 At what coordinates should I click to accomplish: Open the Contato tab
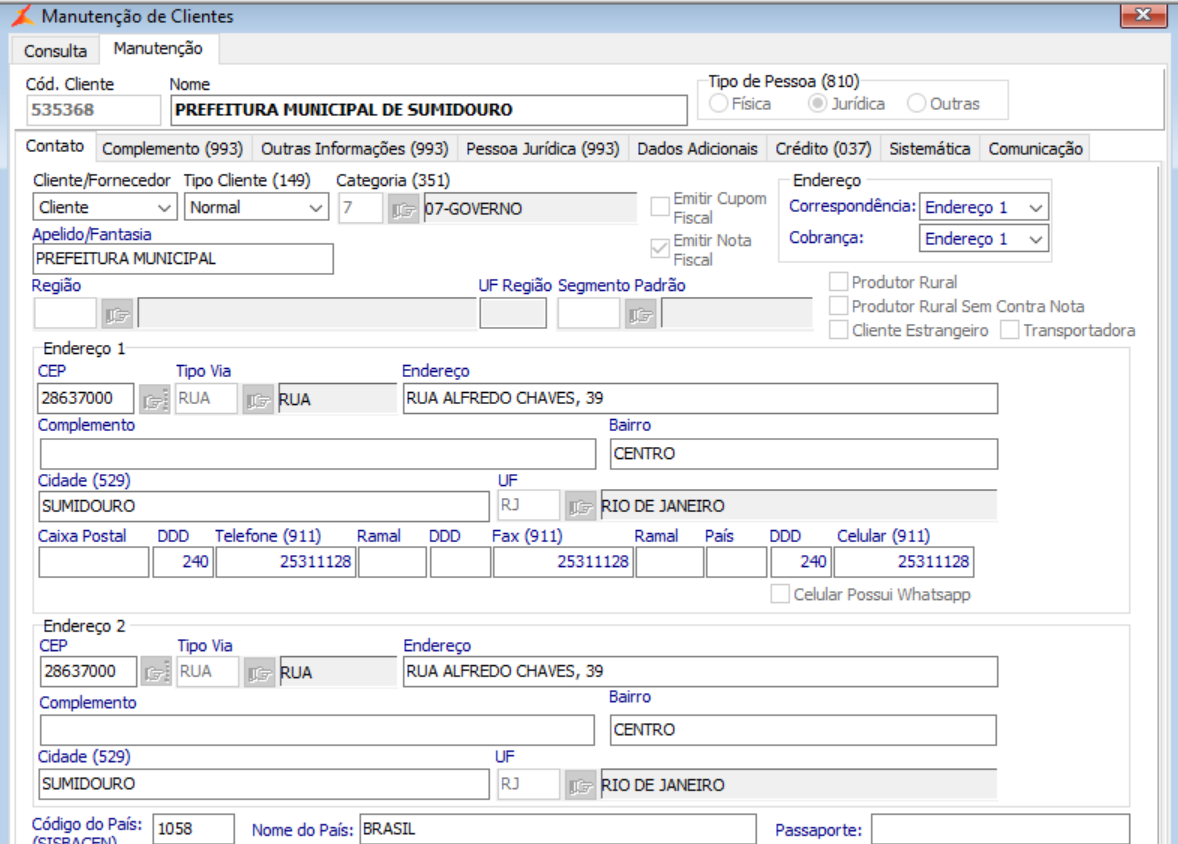click(55, 146)
